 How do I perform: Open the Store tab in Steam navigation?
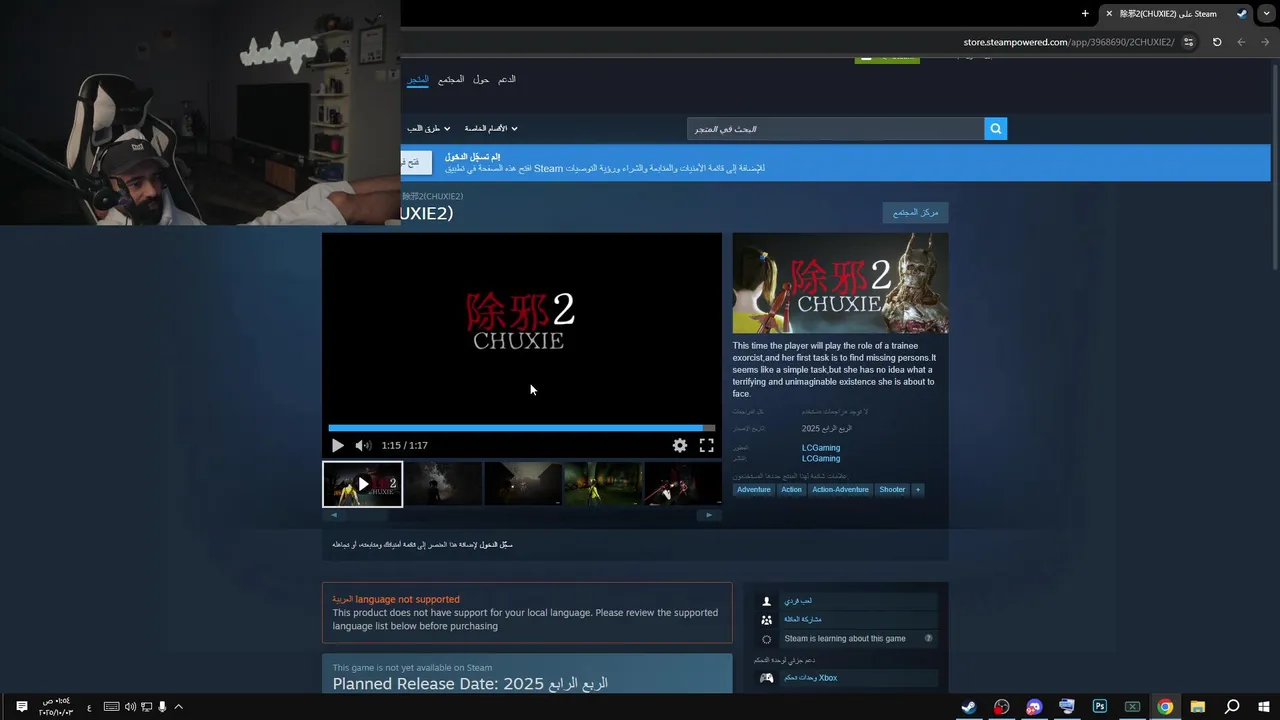click(x=418, y=79)
